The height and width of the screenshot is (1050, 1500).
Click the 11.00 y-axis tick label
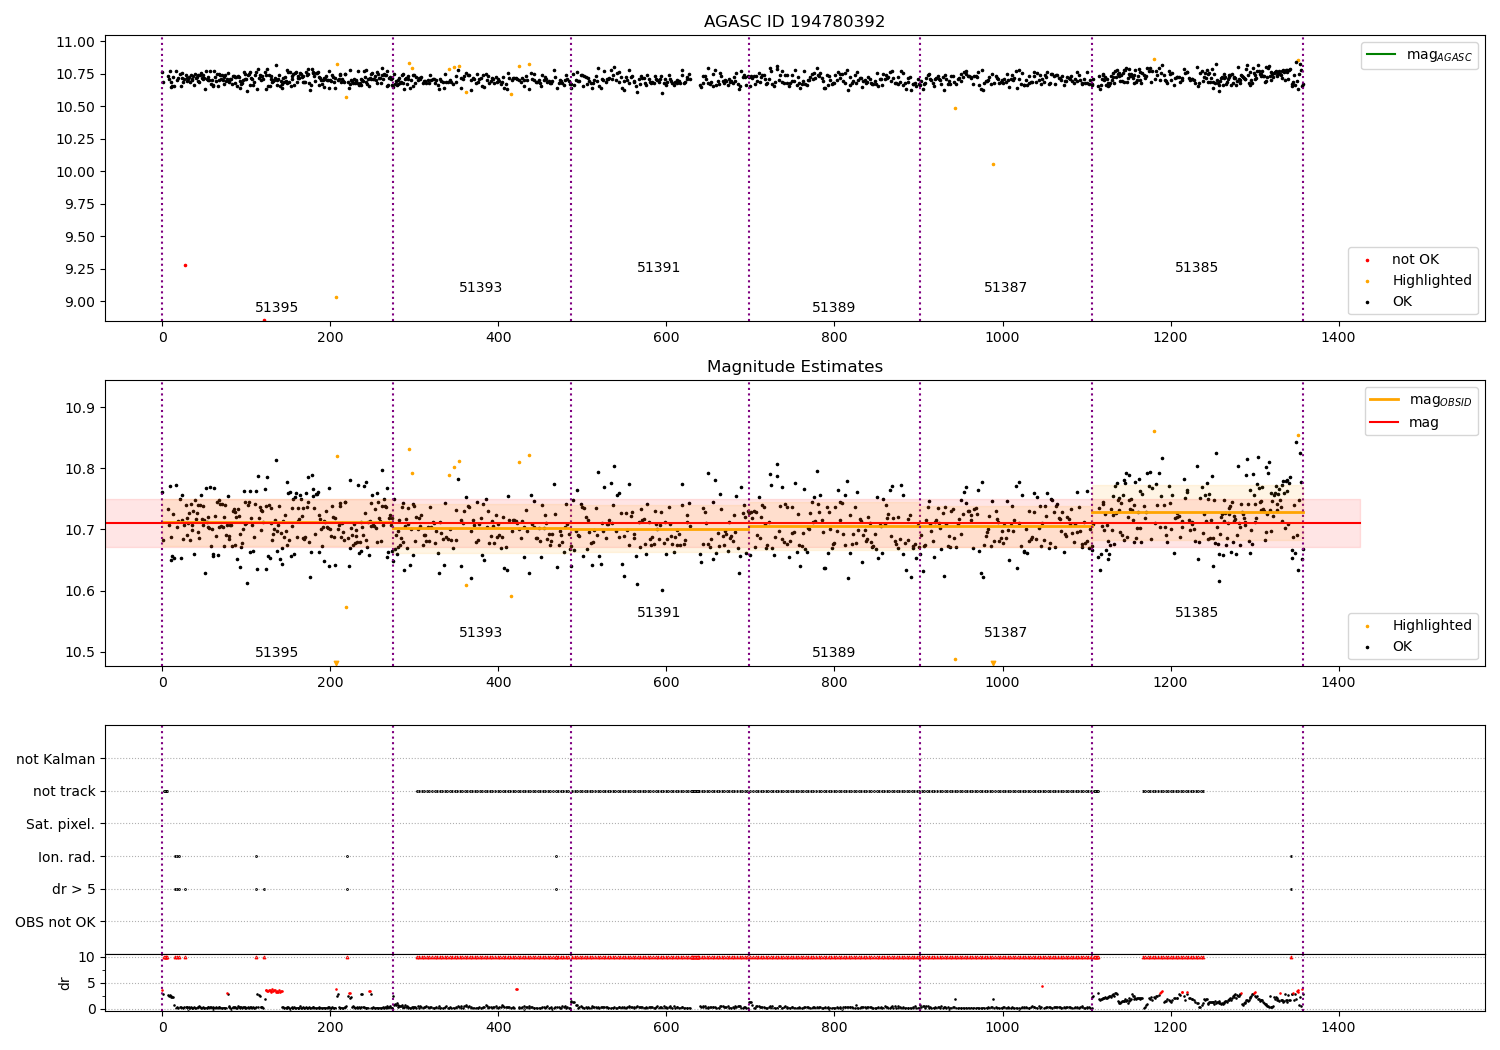[x=76, y=42]
